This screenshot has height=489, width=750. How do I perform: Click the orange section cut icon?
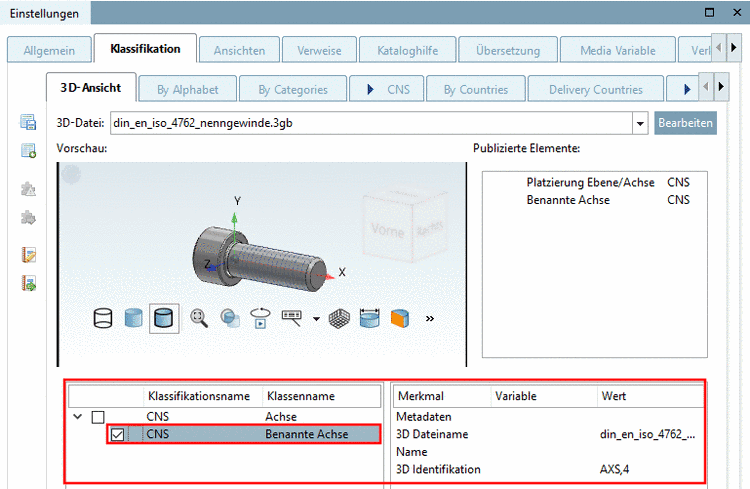tap(400, 318)
